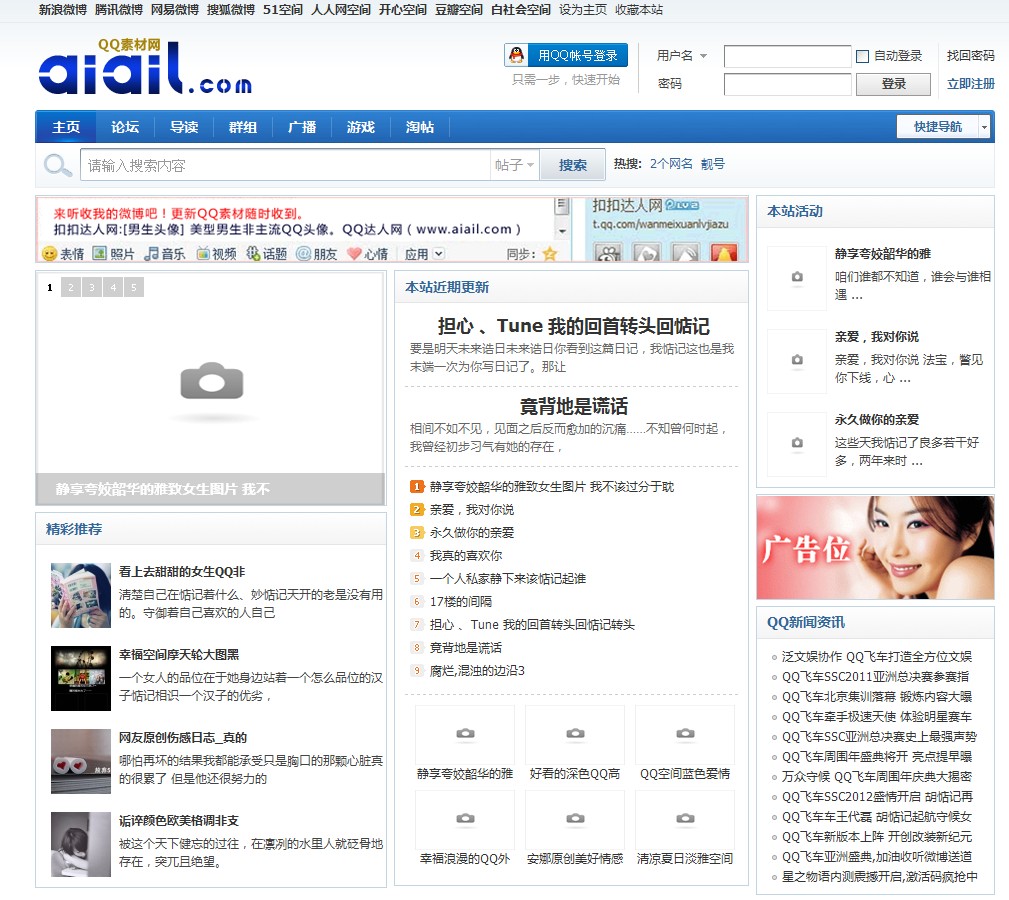This screenshot has height=900, width=1009.
Task: Open thumbnail above 清凉夏日淡雅空间
Action: coord(685,819)
